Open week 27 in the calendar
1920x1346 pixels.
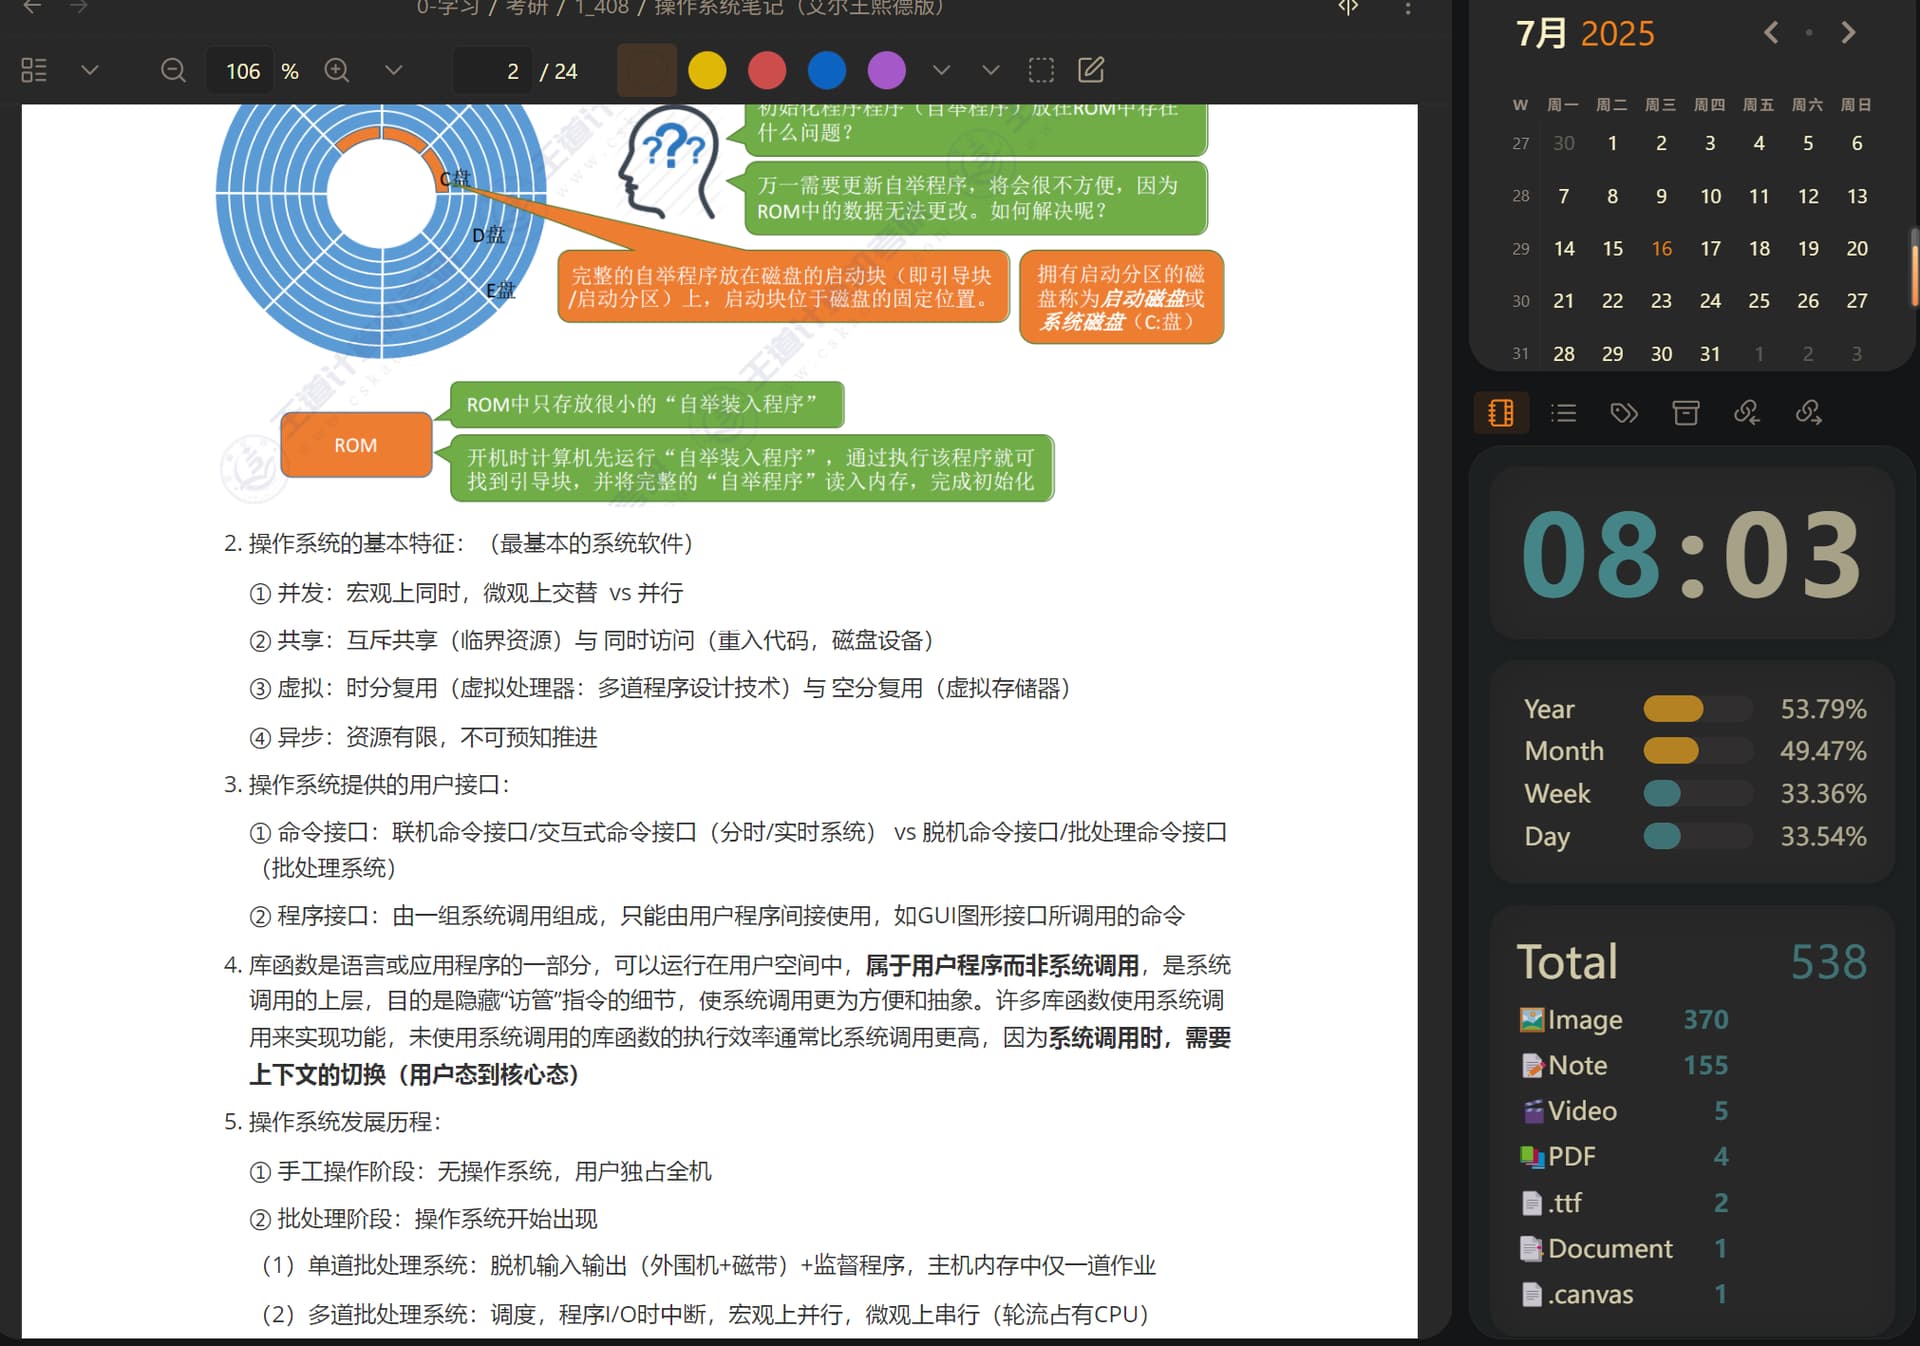(x=1520, y=143)
